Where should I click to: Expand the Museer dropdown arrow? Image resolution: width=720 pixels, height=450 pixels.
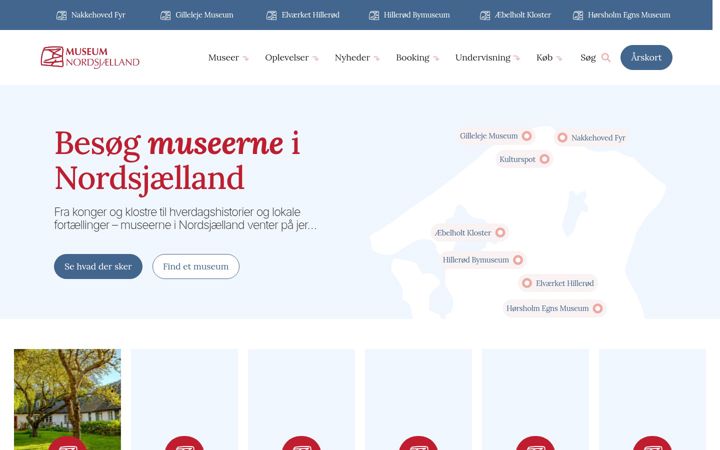[x=246, y=58]
